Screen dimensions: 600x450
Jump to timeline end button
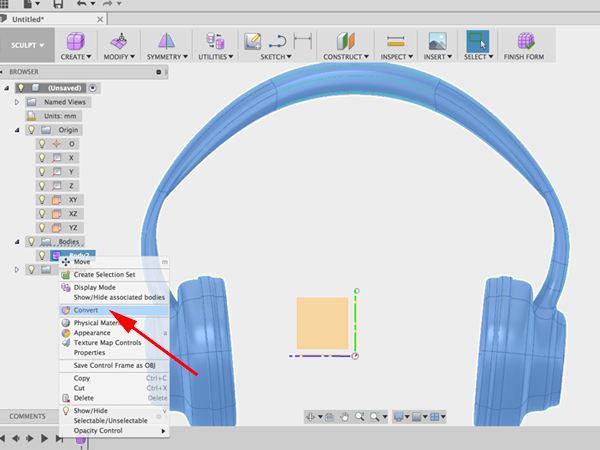59,439
